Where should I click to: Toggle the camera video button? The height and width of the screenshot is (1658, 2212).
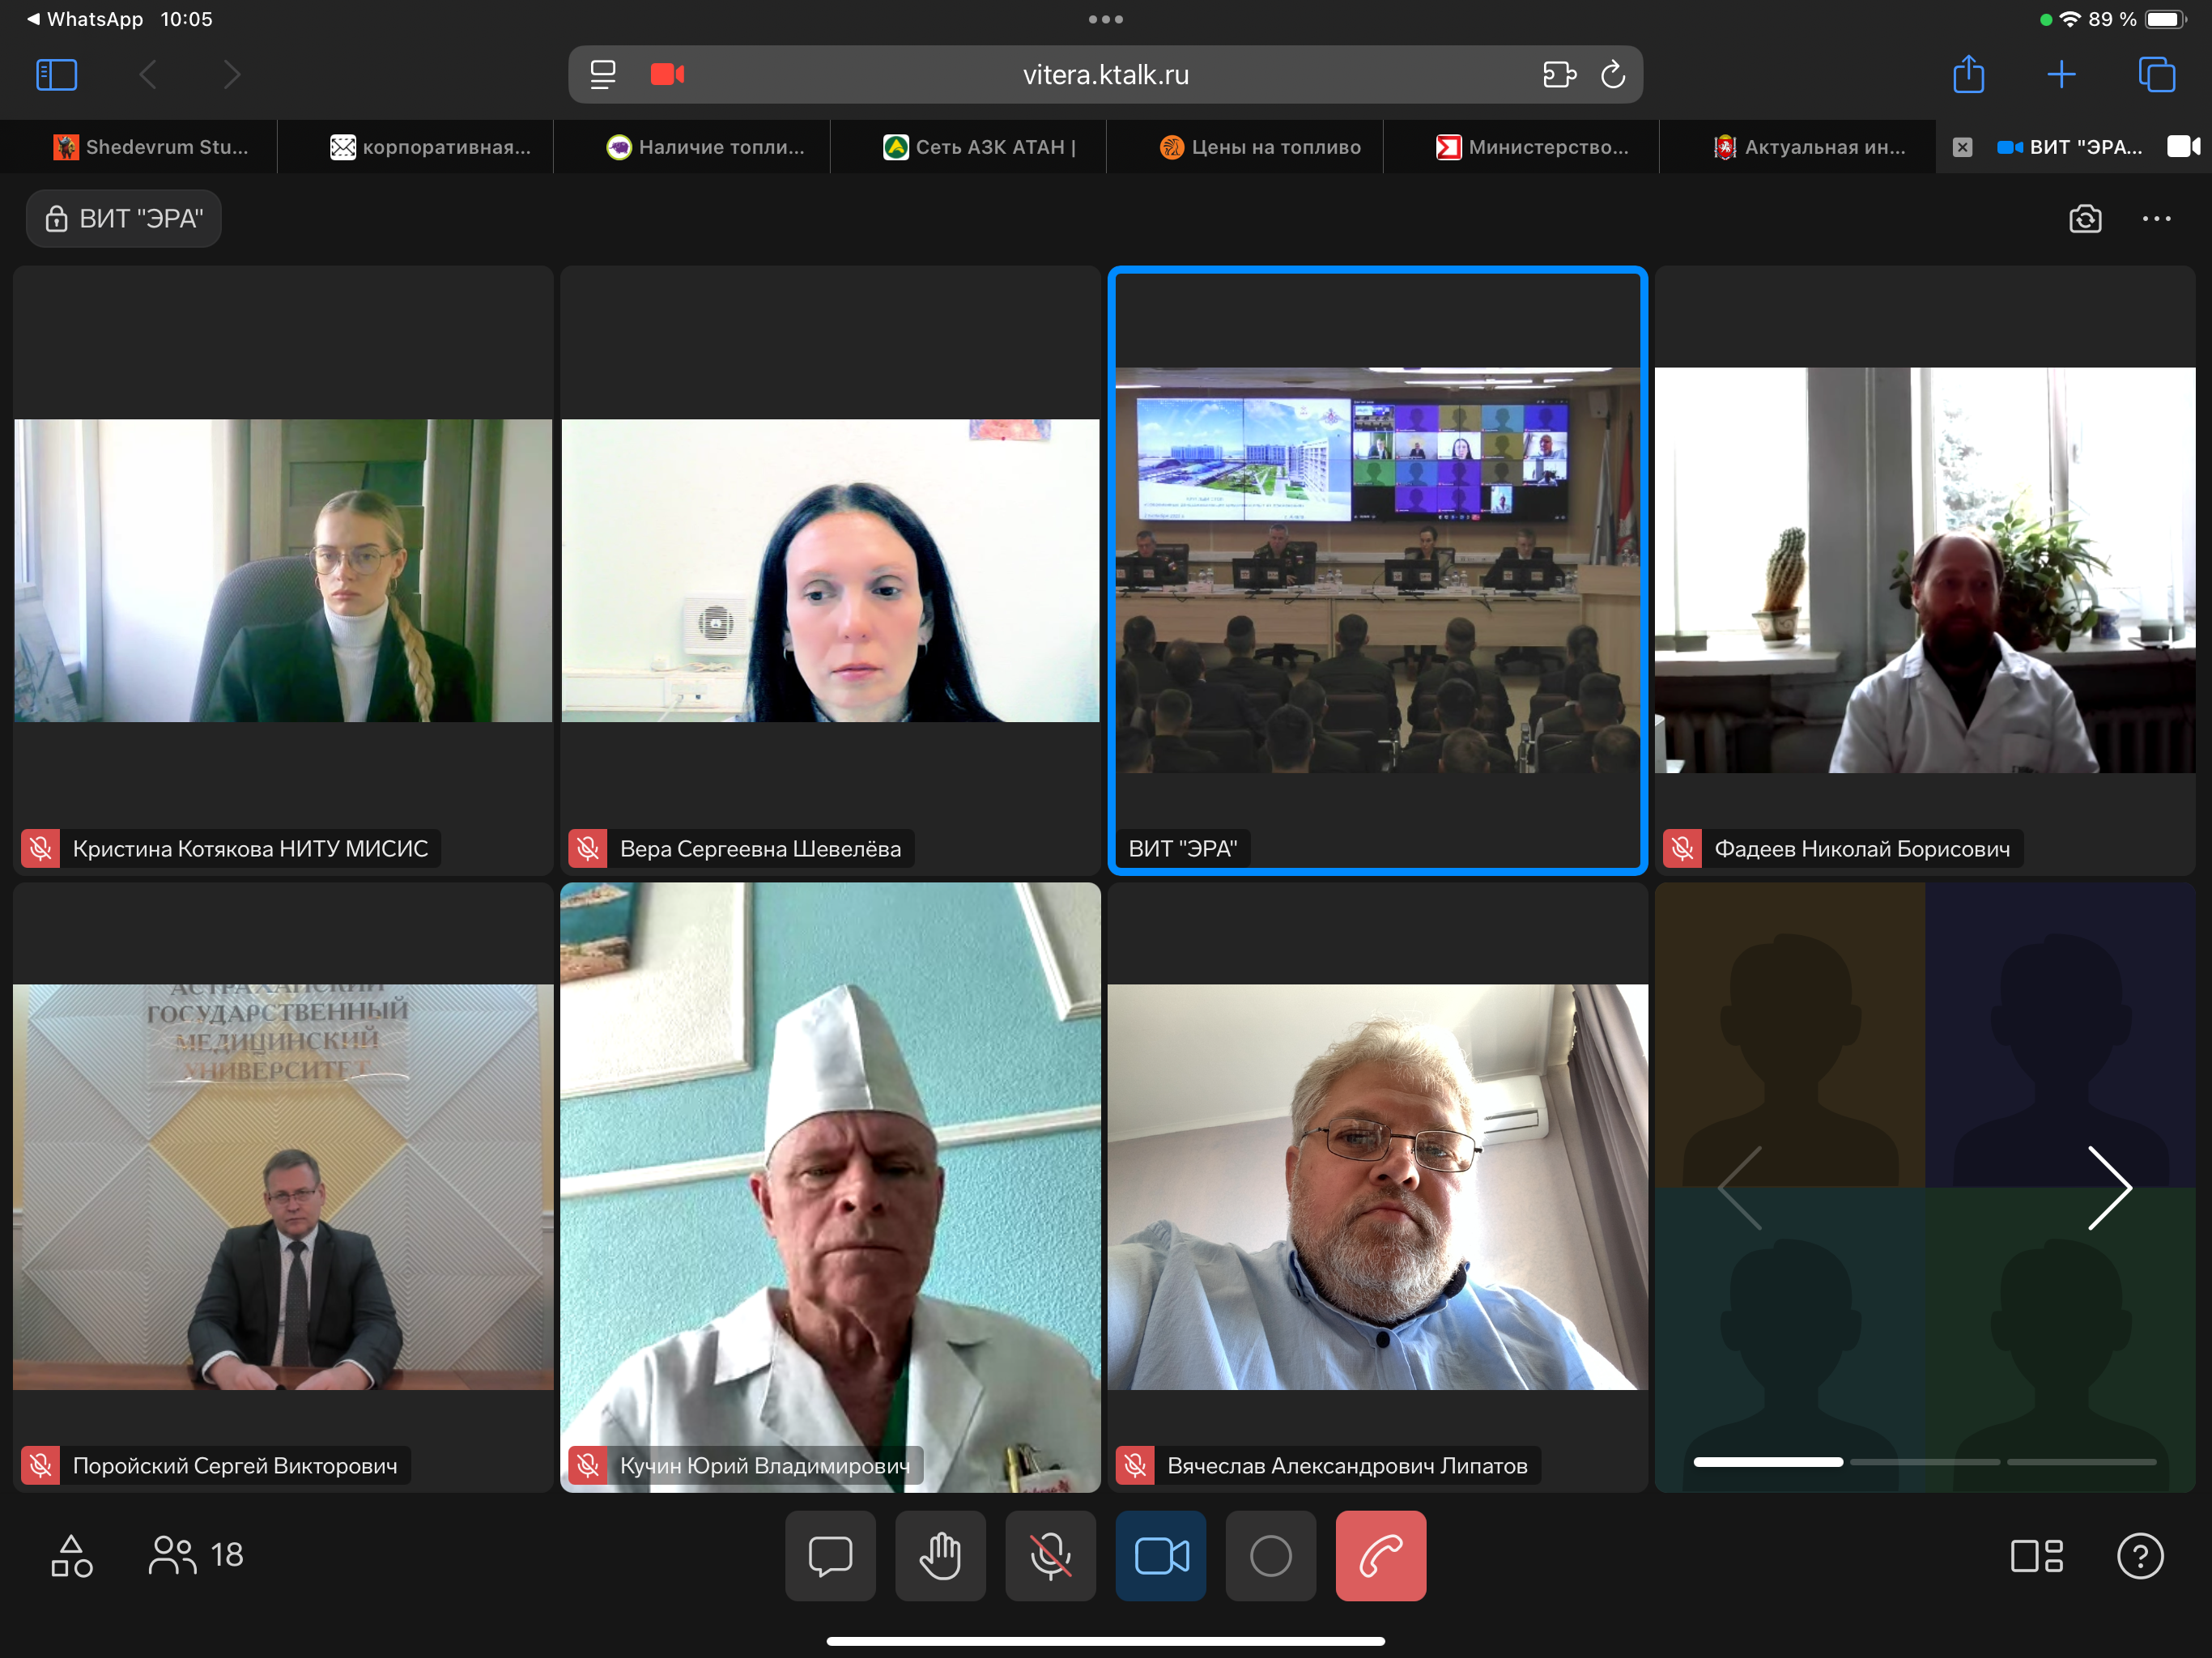click(x=1160, y=1555)
